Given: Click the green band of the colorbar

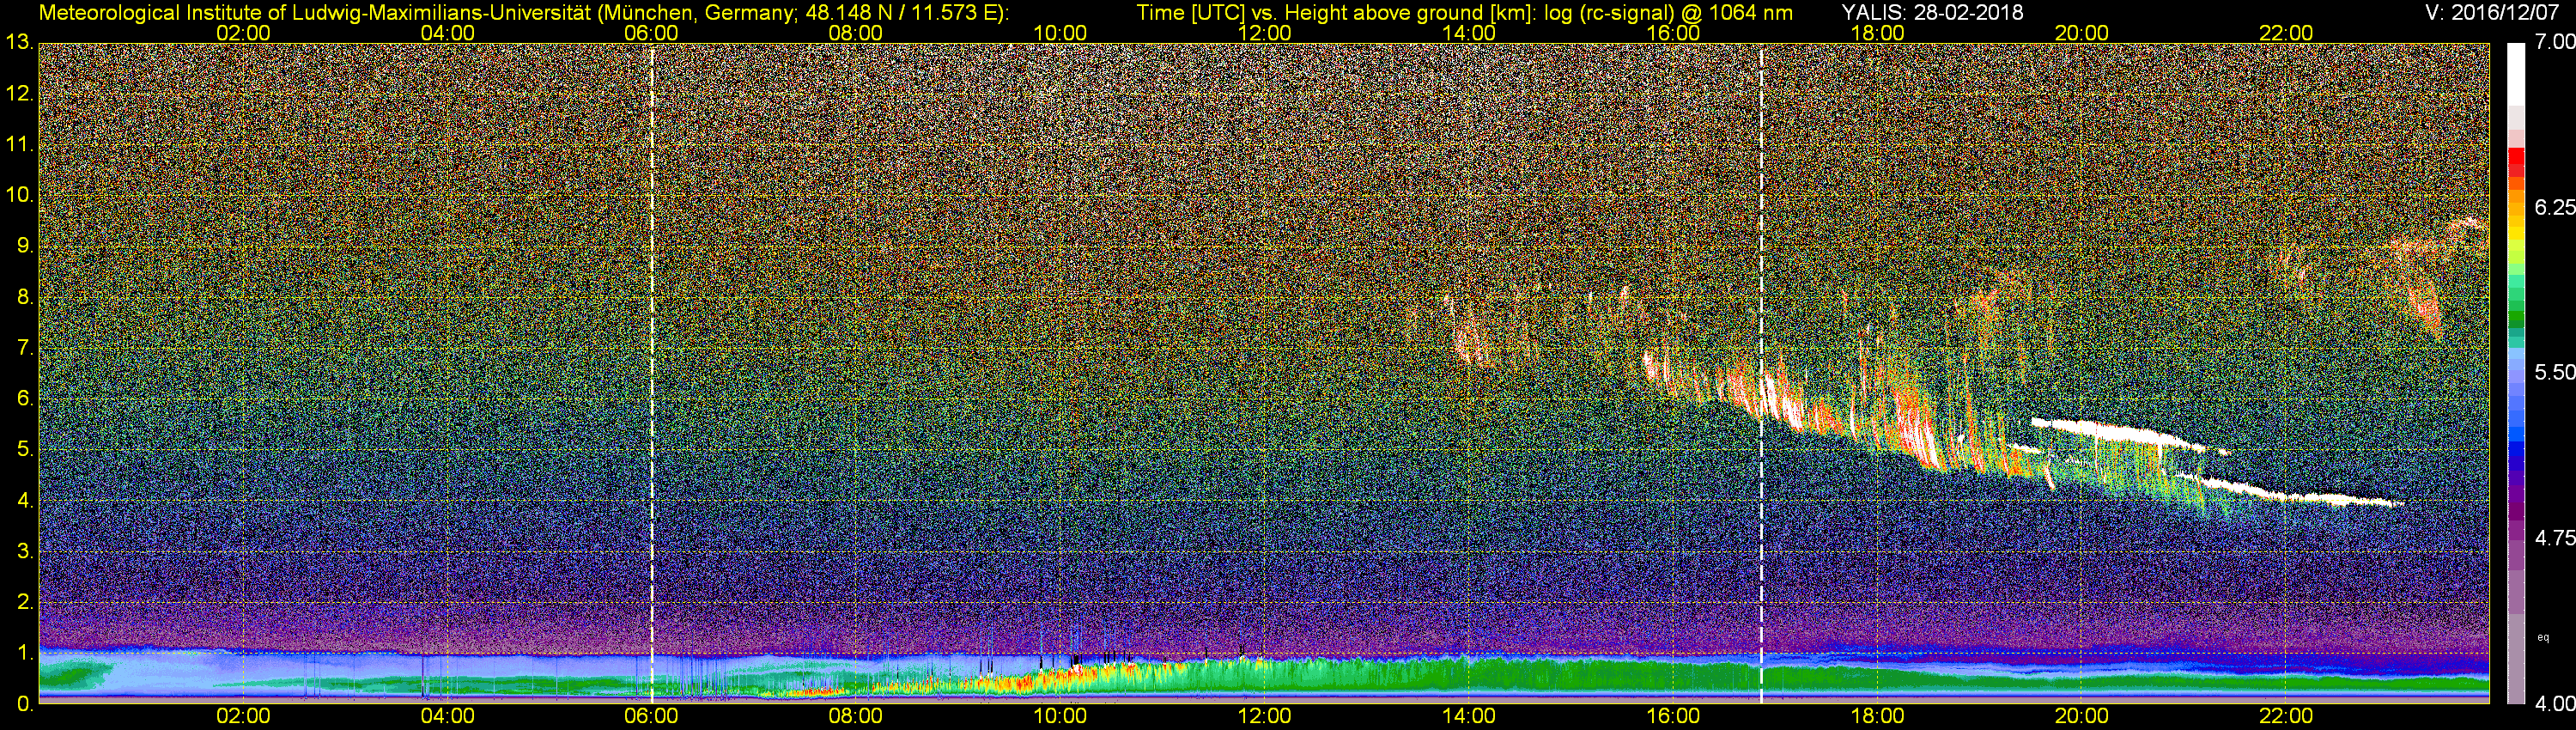Looking at the screenshot, I should [2517, 318].
